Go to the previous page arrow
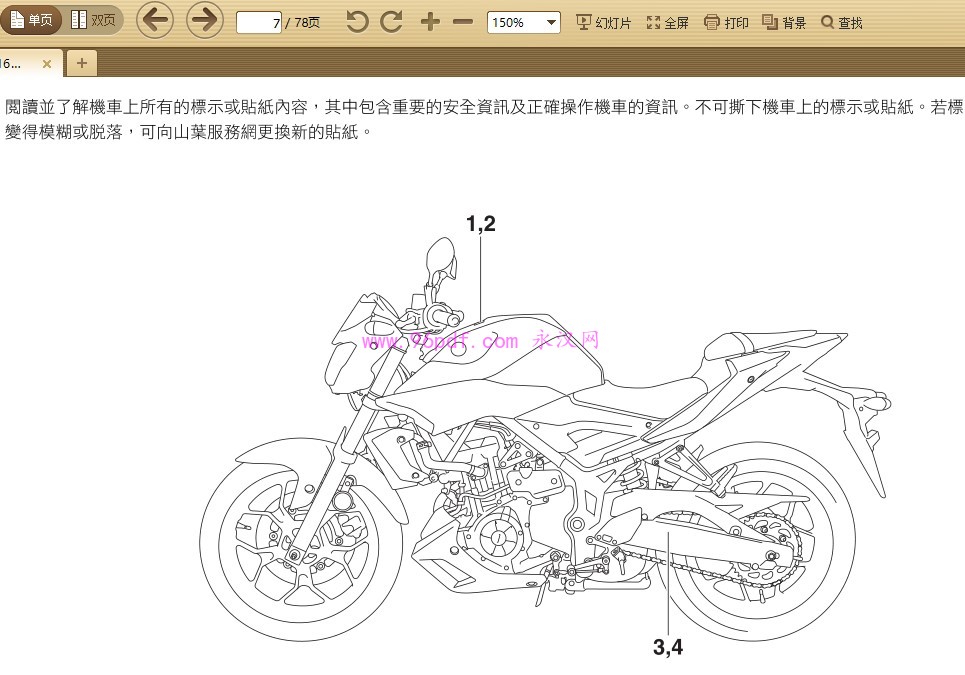 [x=154, y=21]
